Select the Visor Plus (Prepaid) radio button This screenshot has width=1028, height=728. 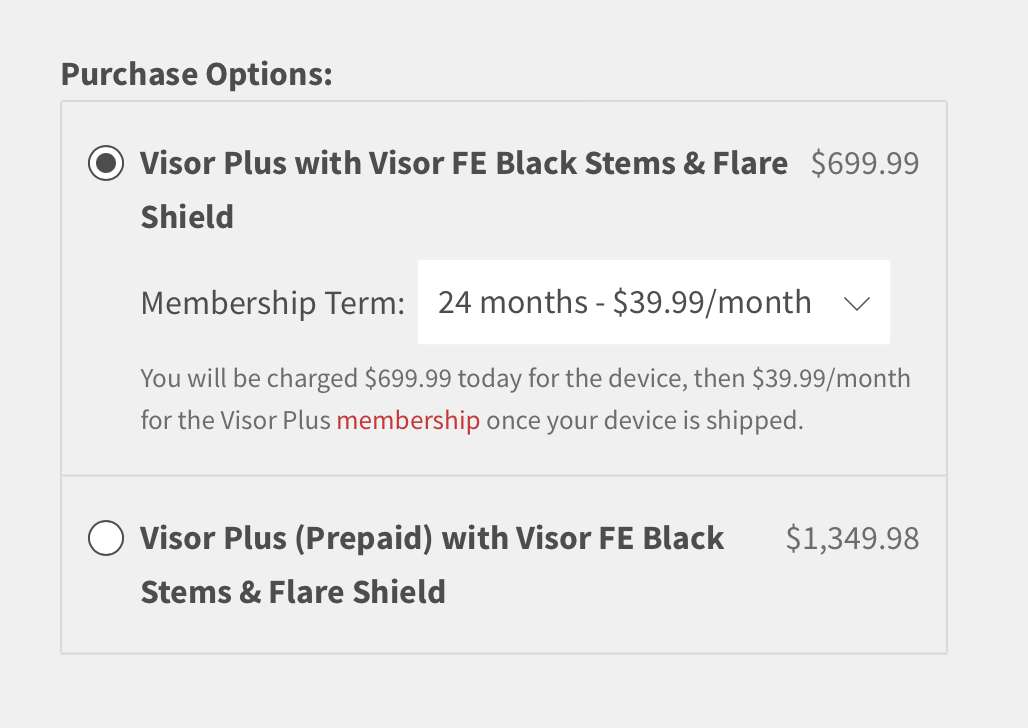pyautogui.click(x=106, y=539)
